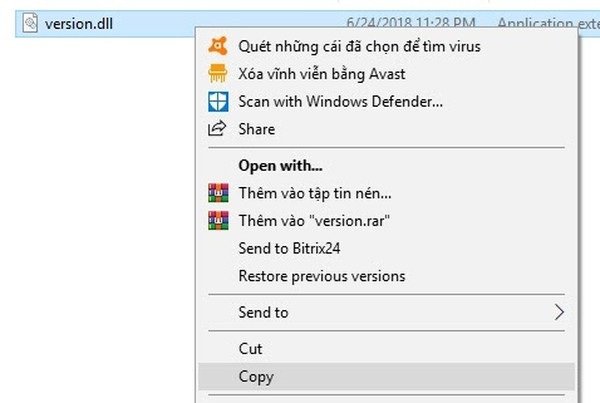
Task: Click WinRAR icon beside Thêm vào "version.rar"
Action: 218,220
